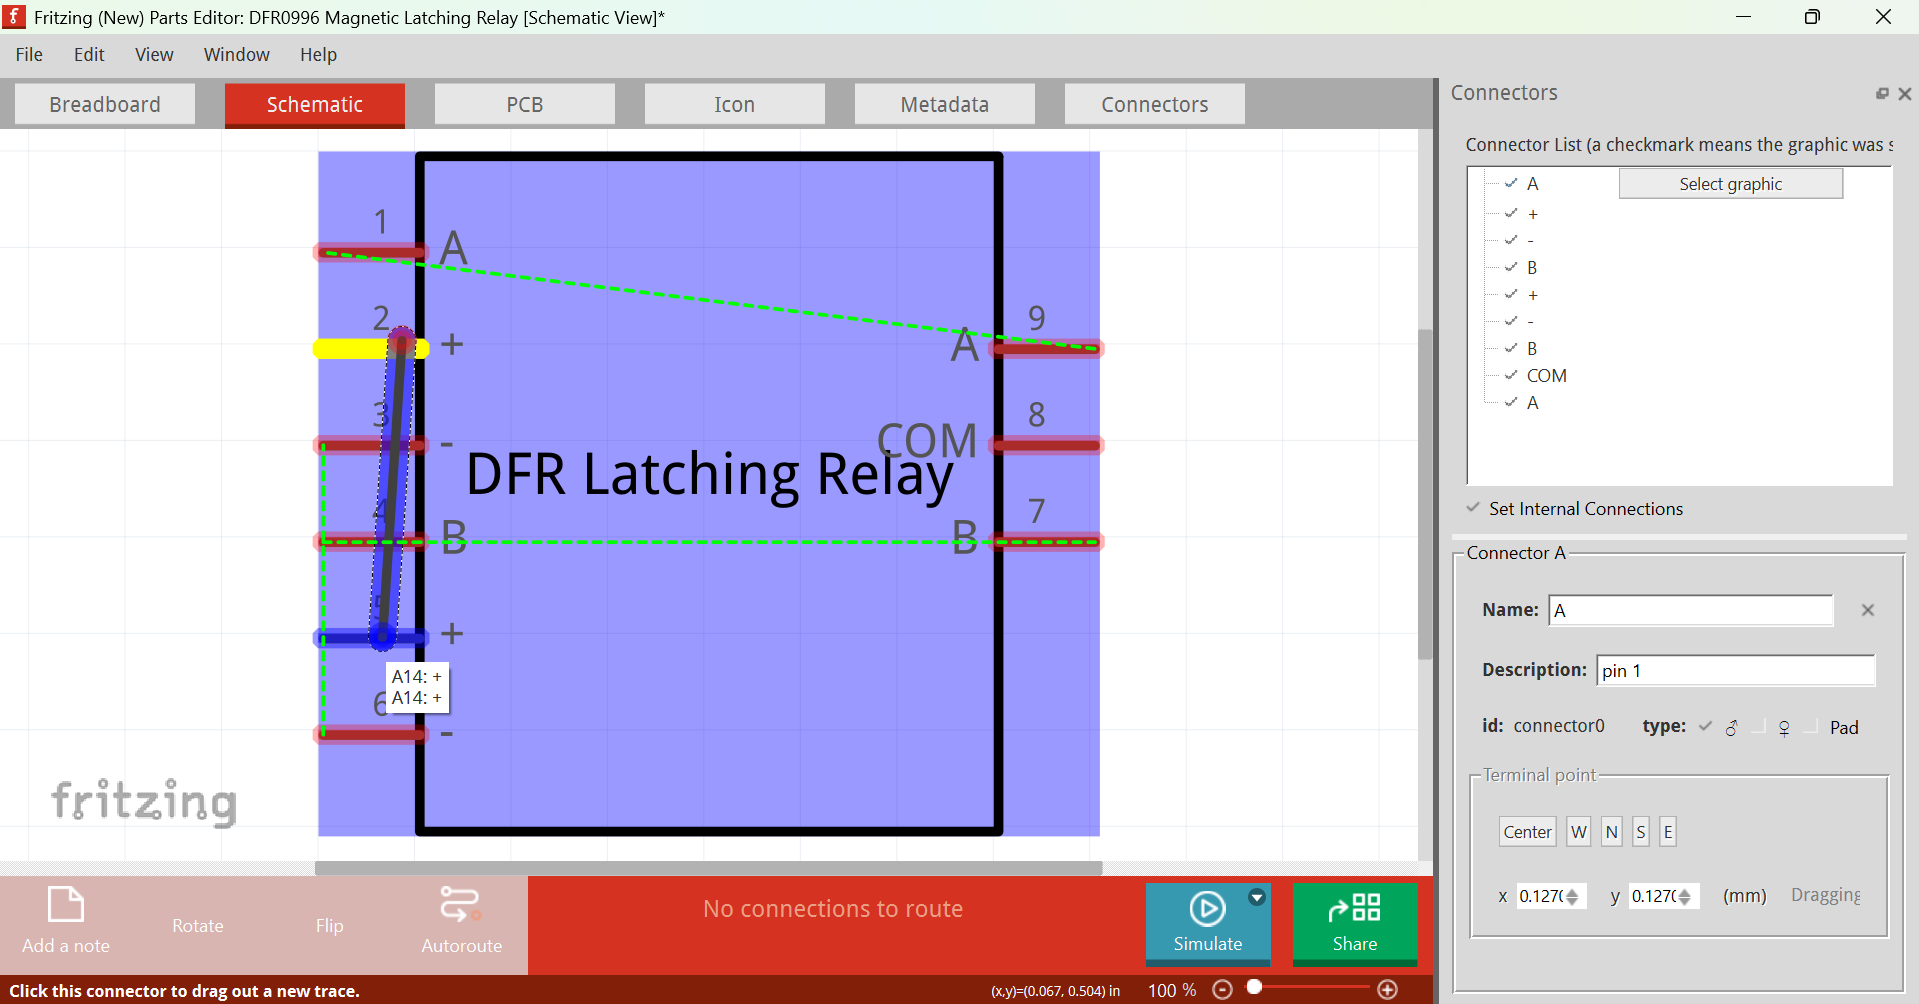Adjust the zoom slider handle
Screen dimensions: 1919x1004
click(x=1254, y=987)
